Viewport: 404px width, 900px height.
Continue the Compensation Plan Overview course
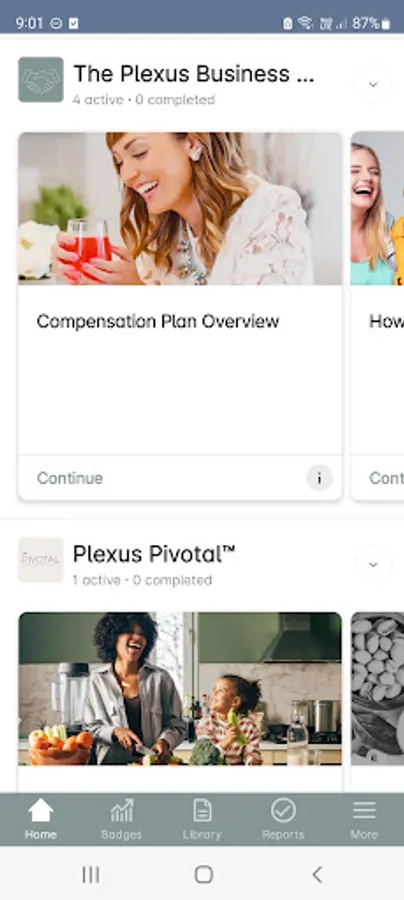point(70,478)
